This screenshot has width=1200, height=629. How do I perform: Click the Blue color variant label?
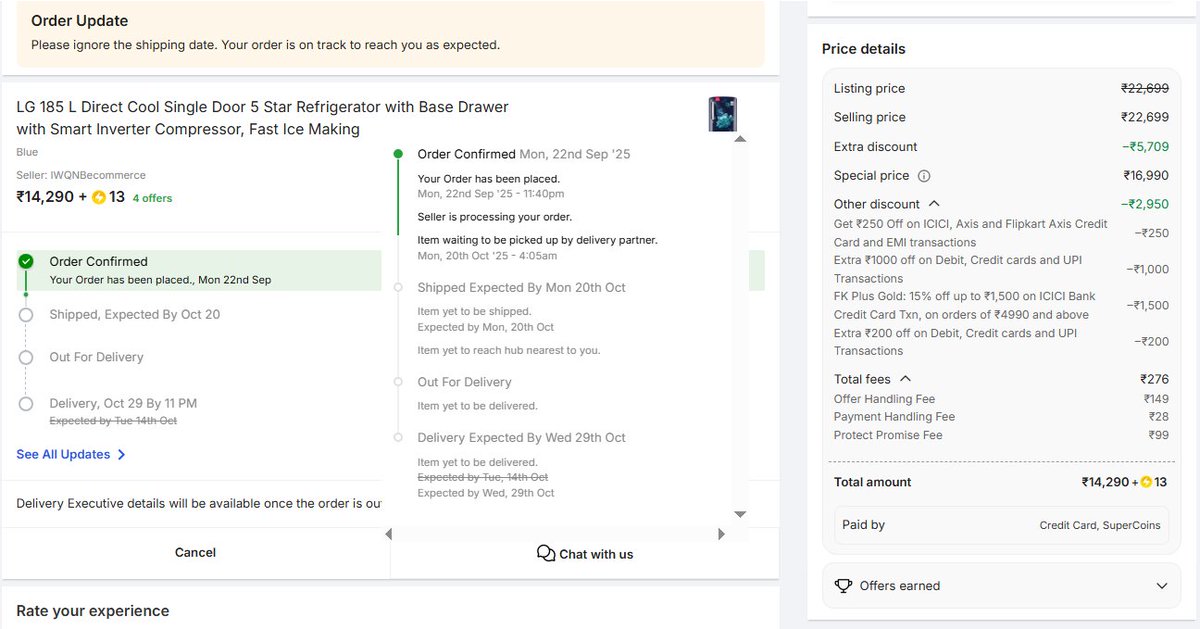(27, 152)
